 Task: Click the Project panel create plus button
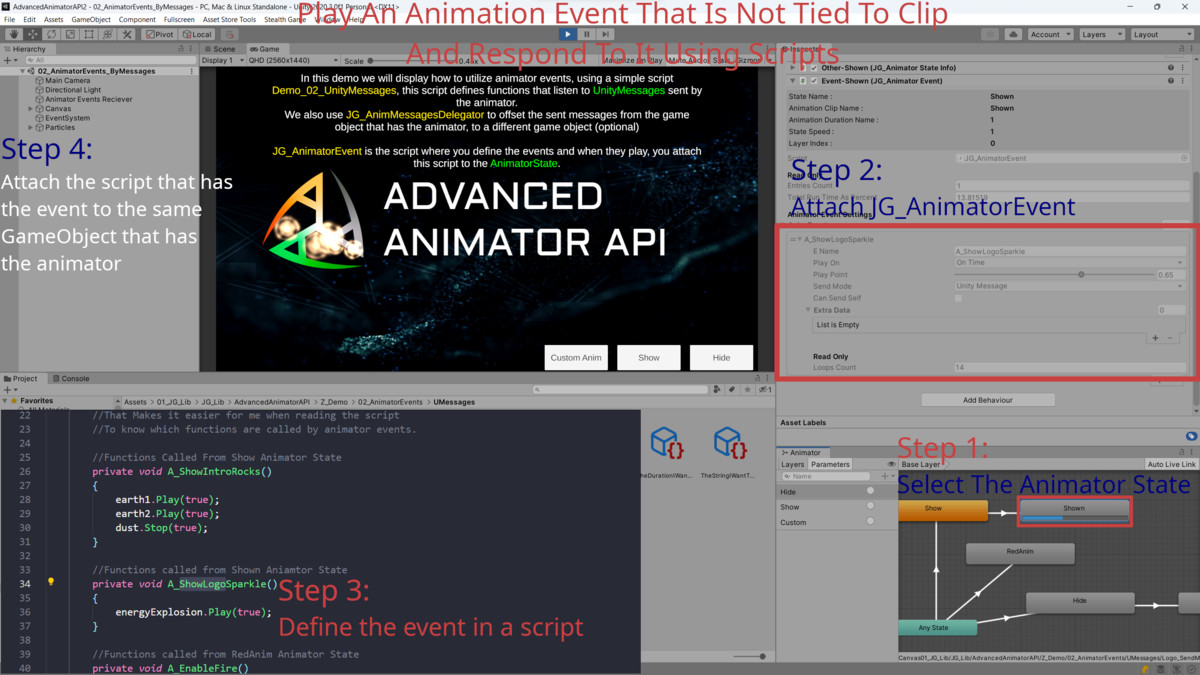pos(10,390)
